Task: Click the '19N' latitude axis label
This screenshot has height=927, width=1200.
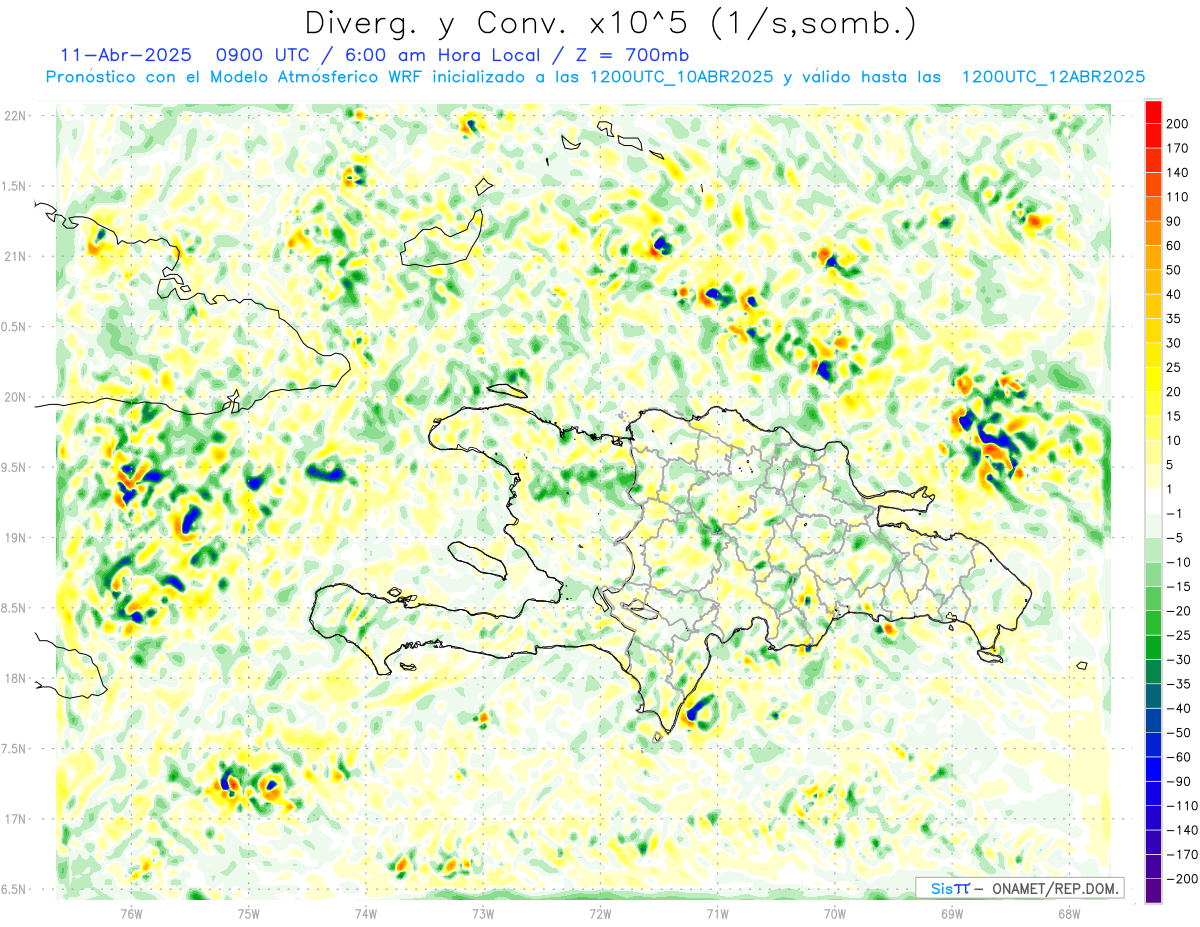Action: click(15, 538)
